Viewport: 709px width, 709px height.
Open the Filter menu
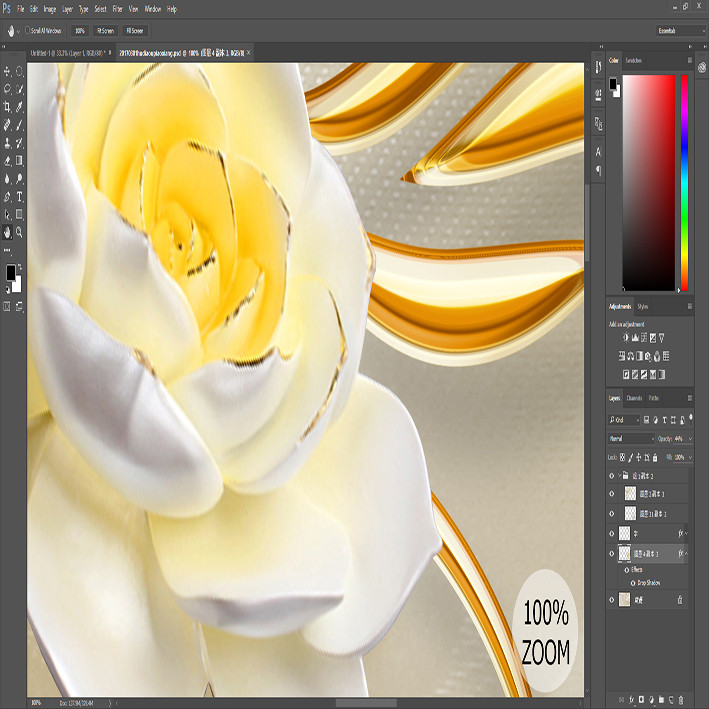click(x=118, y=9)
